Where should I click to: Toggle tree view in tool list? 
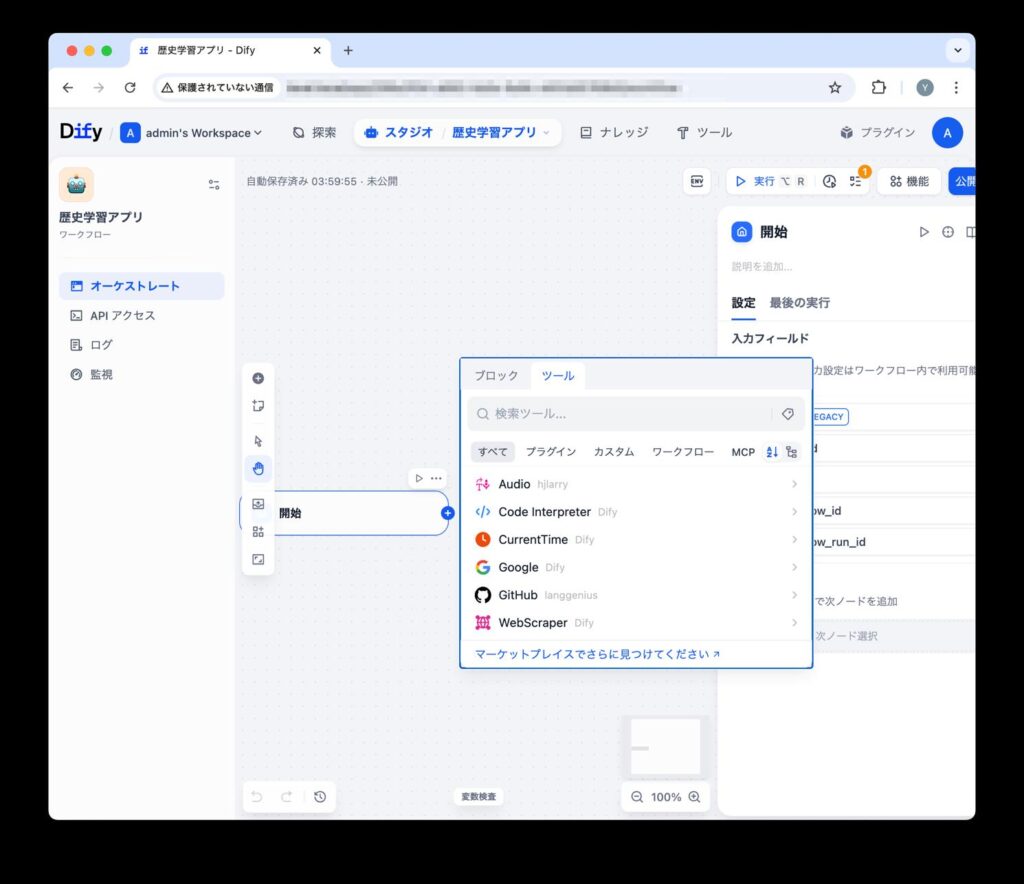792,452
